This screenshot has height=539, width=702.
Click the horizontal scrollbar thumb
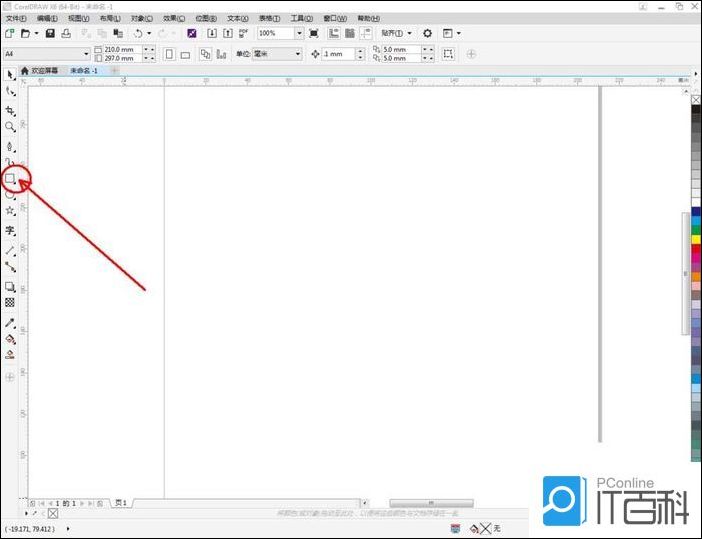(x=431, y=503)
